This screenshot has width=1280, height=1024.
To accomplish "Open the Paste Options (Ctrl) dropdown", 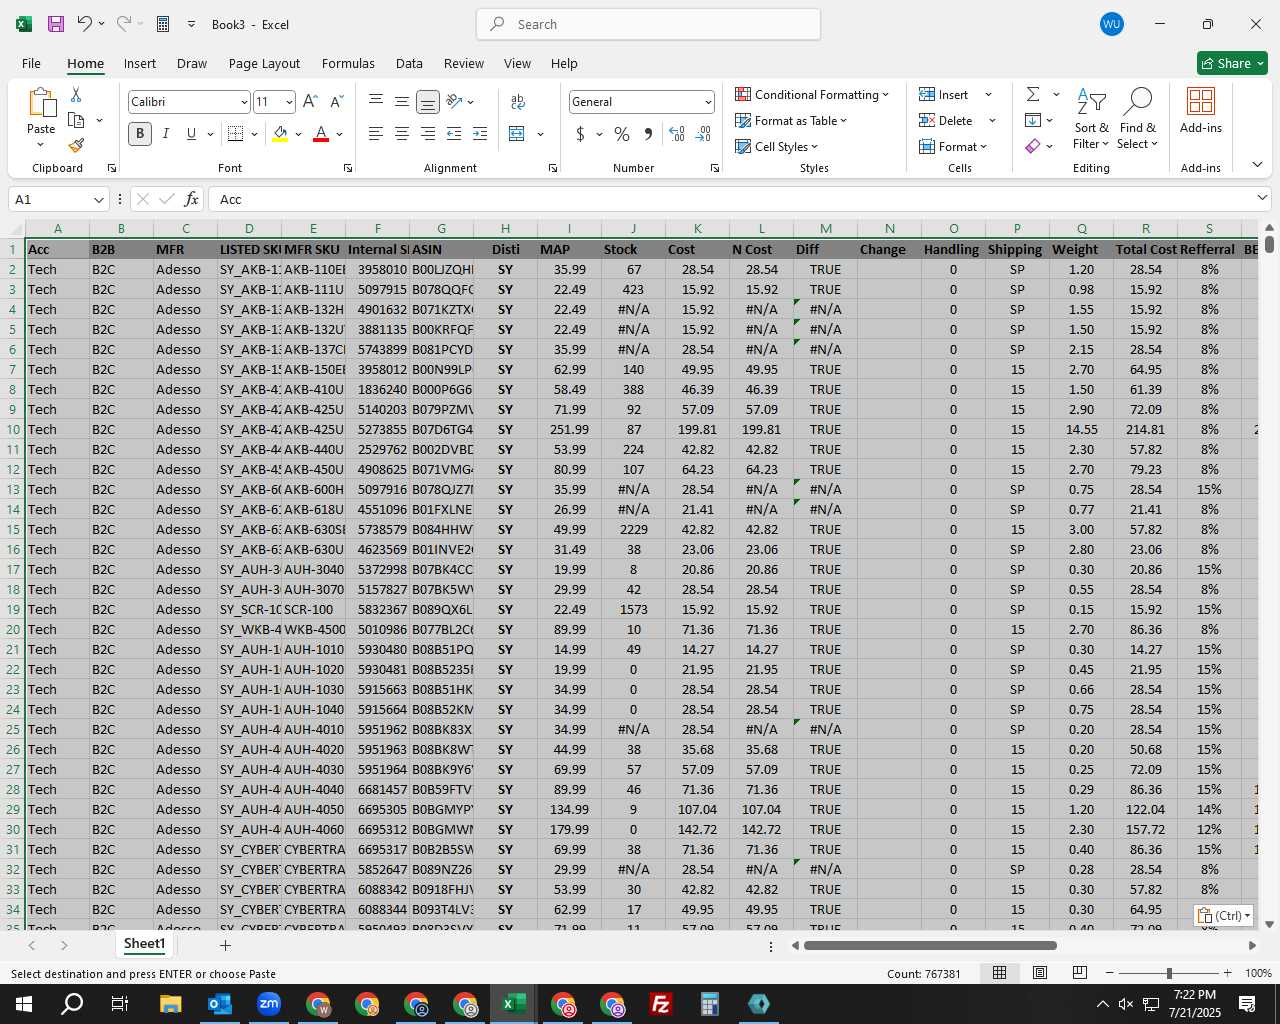I will click(1223, 915).
